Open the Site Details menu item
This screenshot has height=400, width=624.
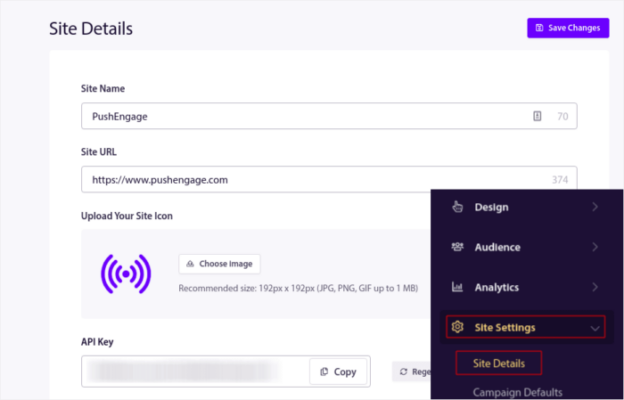click(x=498, y=362)
